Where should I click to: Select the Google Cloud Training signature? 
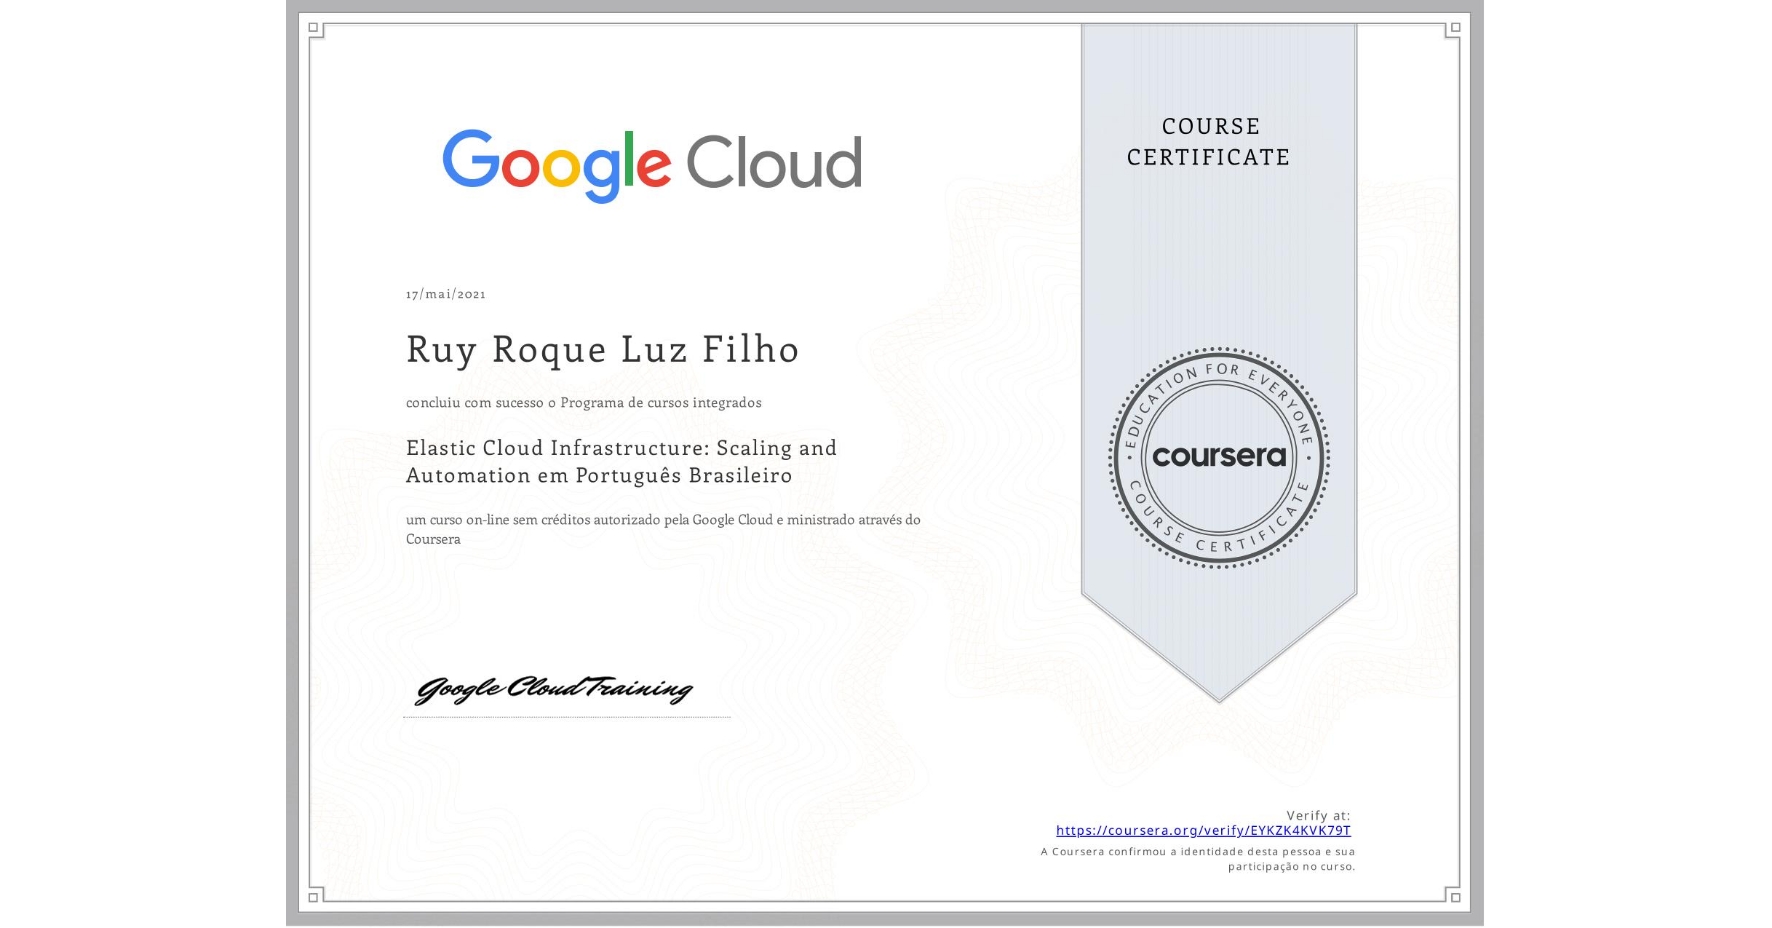(556, 690)
